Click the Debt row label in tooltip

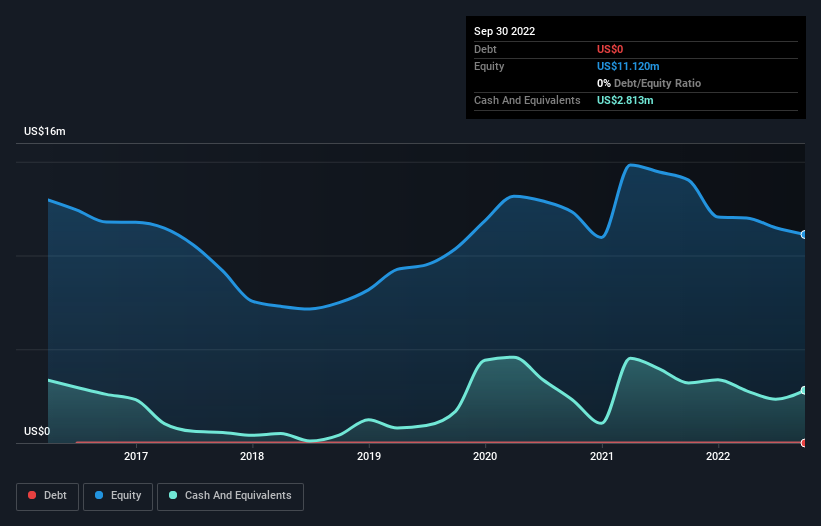click(485, 49)
